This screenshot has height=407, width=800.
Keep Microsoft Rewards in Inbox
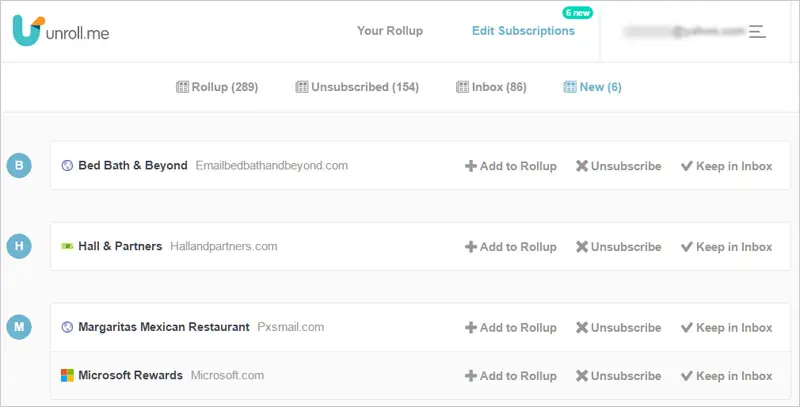727,376
